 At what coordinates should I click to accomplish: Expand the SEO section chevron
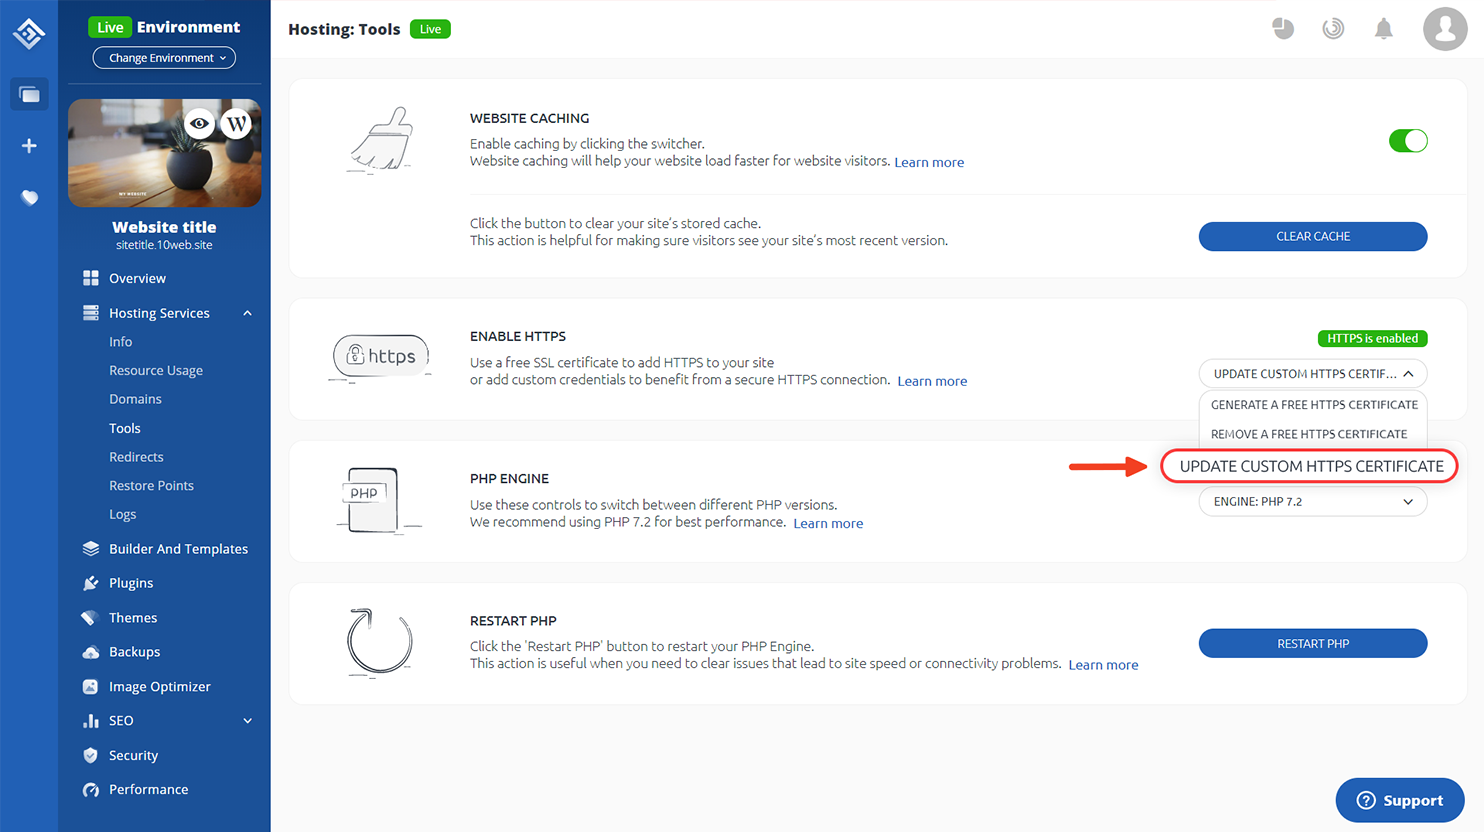coord(247,721)
